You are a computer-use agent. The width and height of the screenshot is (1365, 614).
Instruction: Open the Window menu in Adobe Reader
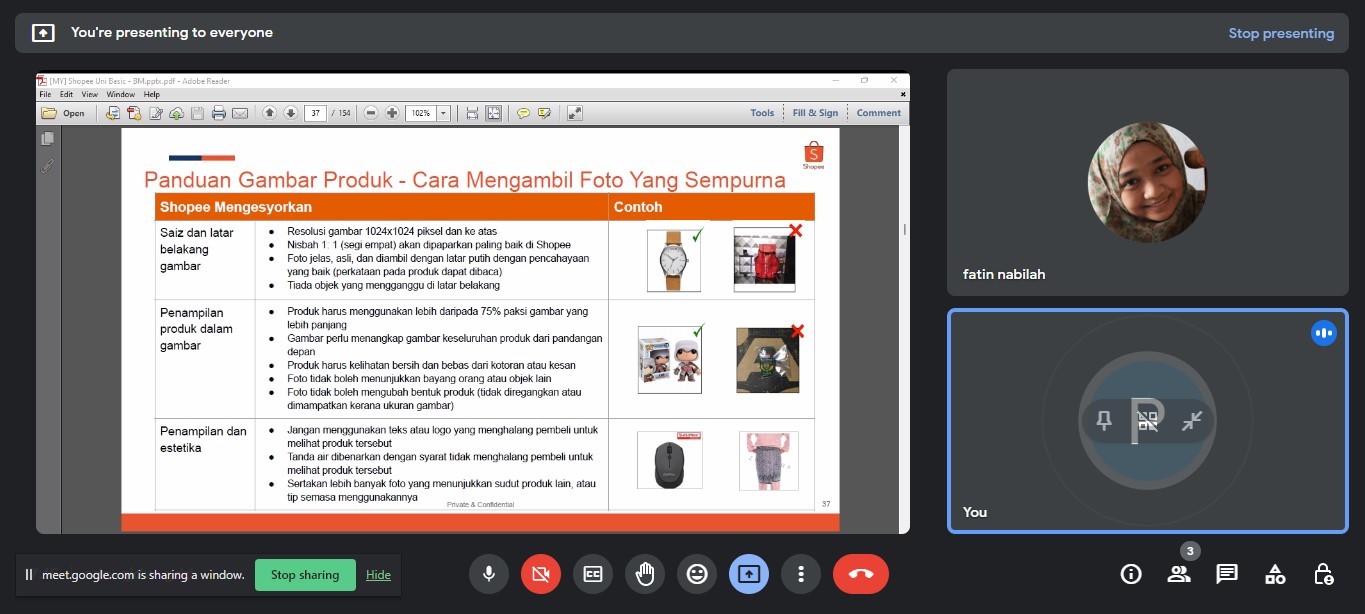[121, 94]
